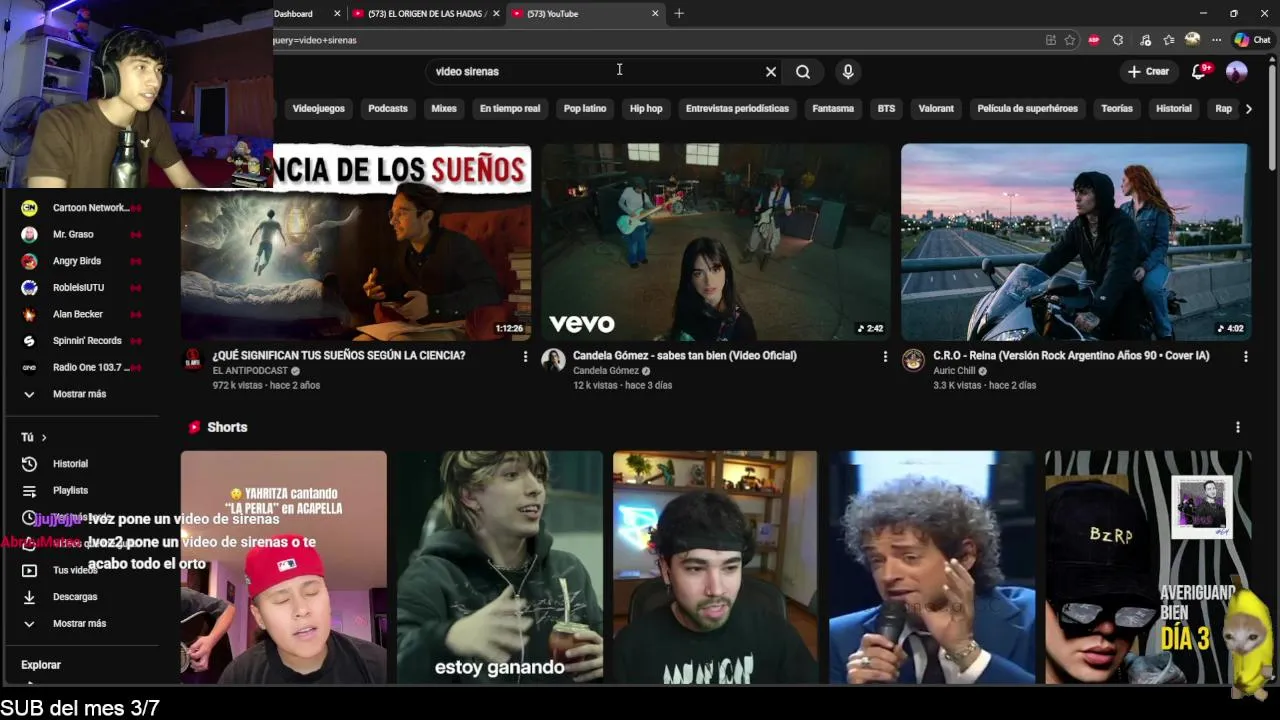Click the search magnifier button

point(803,72)
